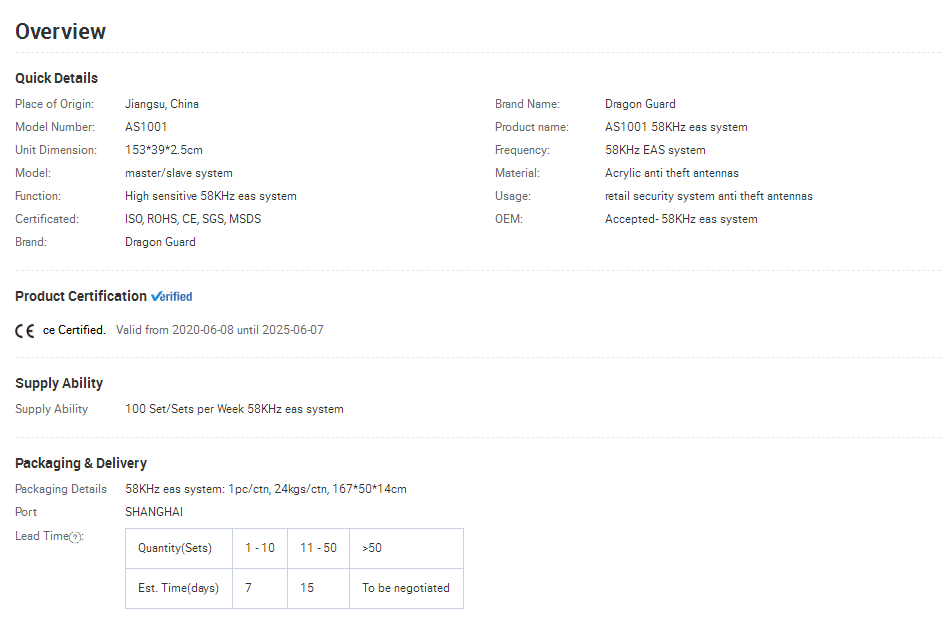Screen dimensions: 945x628
Task: Click the Certificated value listing ISO, ROHS
Action: coord(193,219)
